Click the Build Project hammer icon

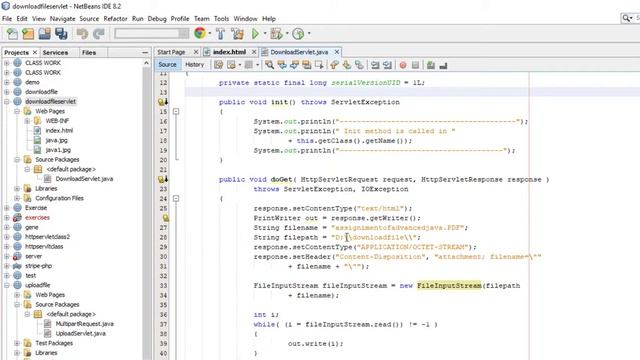pos(220,34)
